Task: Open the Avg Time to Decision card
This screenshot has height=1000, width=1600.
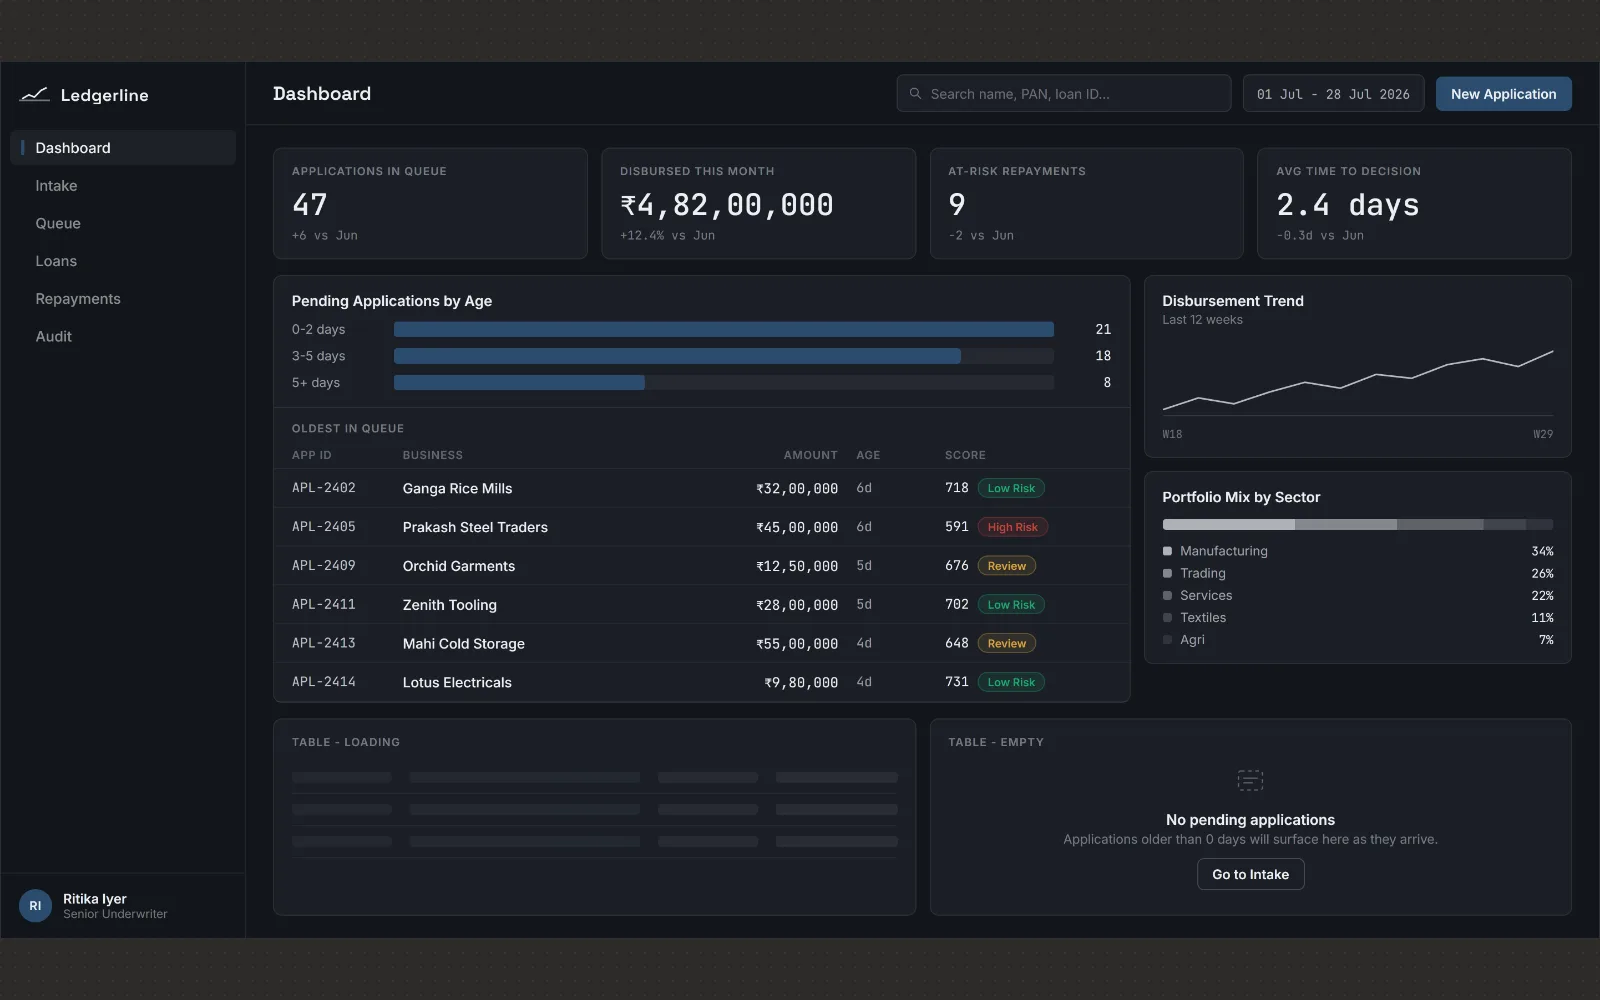Action: click(x=1414, y=204)
